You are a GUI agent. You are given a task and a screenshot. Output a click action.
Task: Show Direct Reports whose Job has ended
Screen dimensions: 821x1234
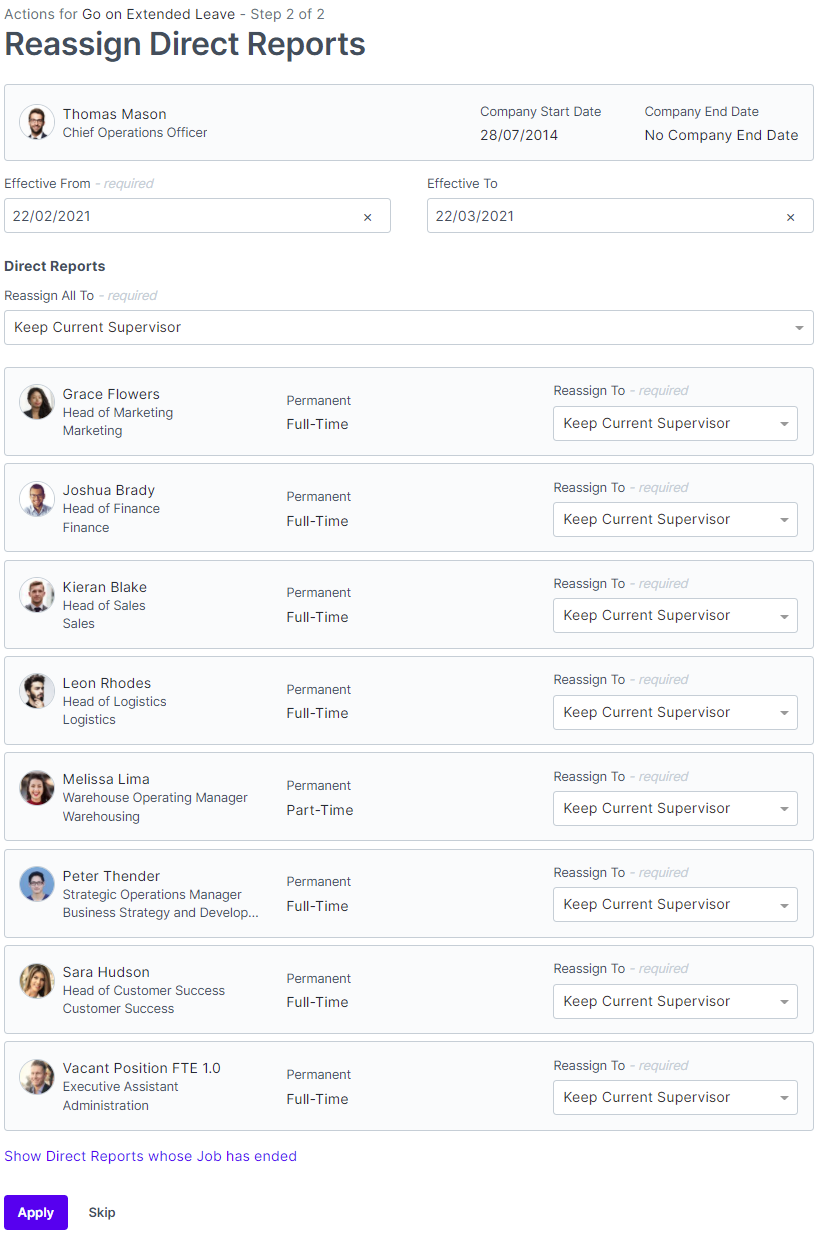tap(150, 1156)
